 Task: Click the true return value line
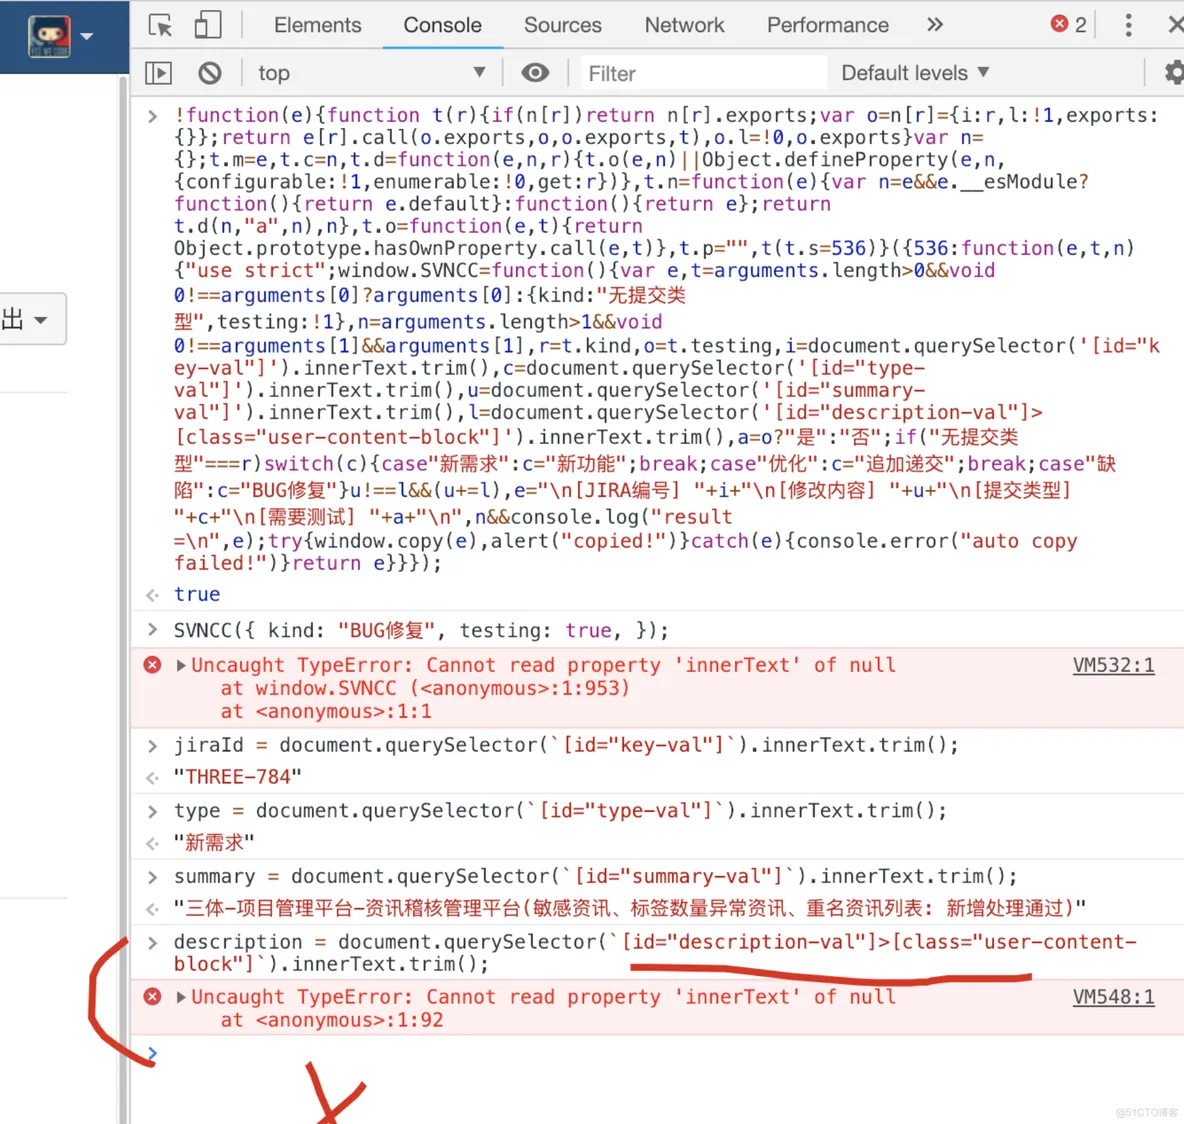197,594
